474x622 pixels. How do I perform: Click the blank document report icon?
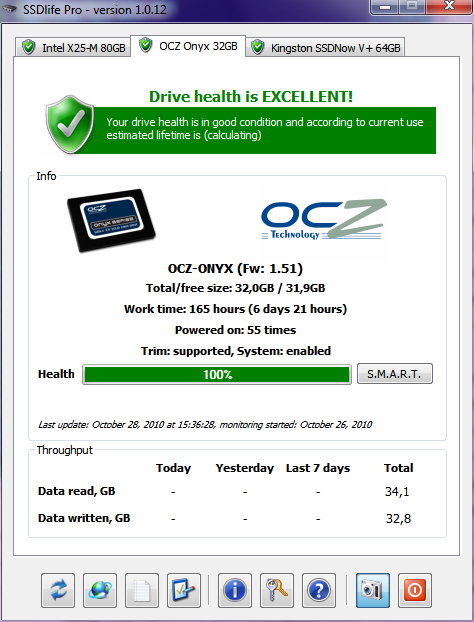(142, 590)
